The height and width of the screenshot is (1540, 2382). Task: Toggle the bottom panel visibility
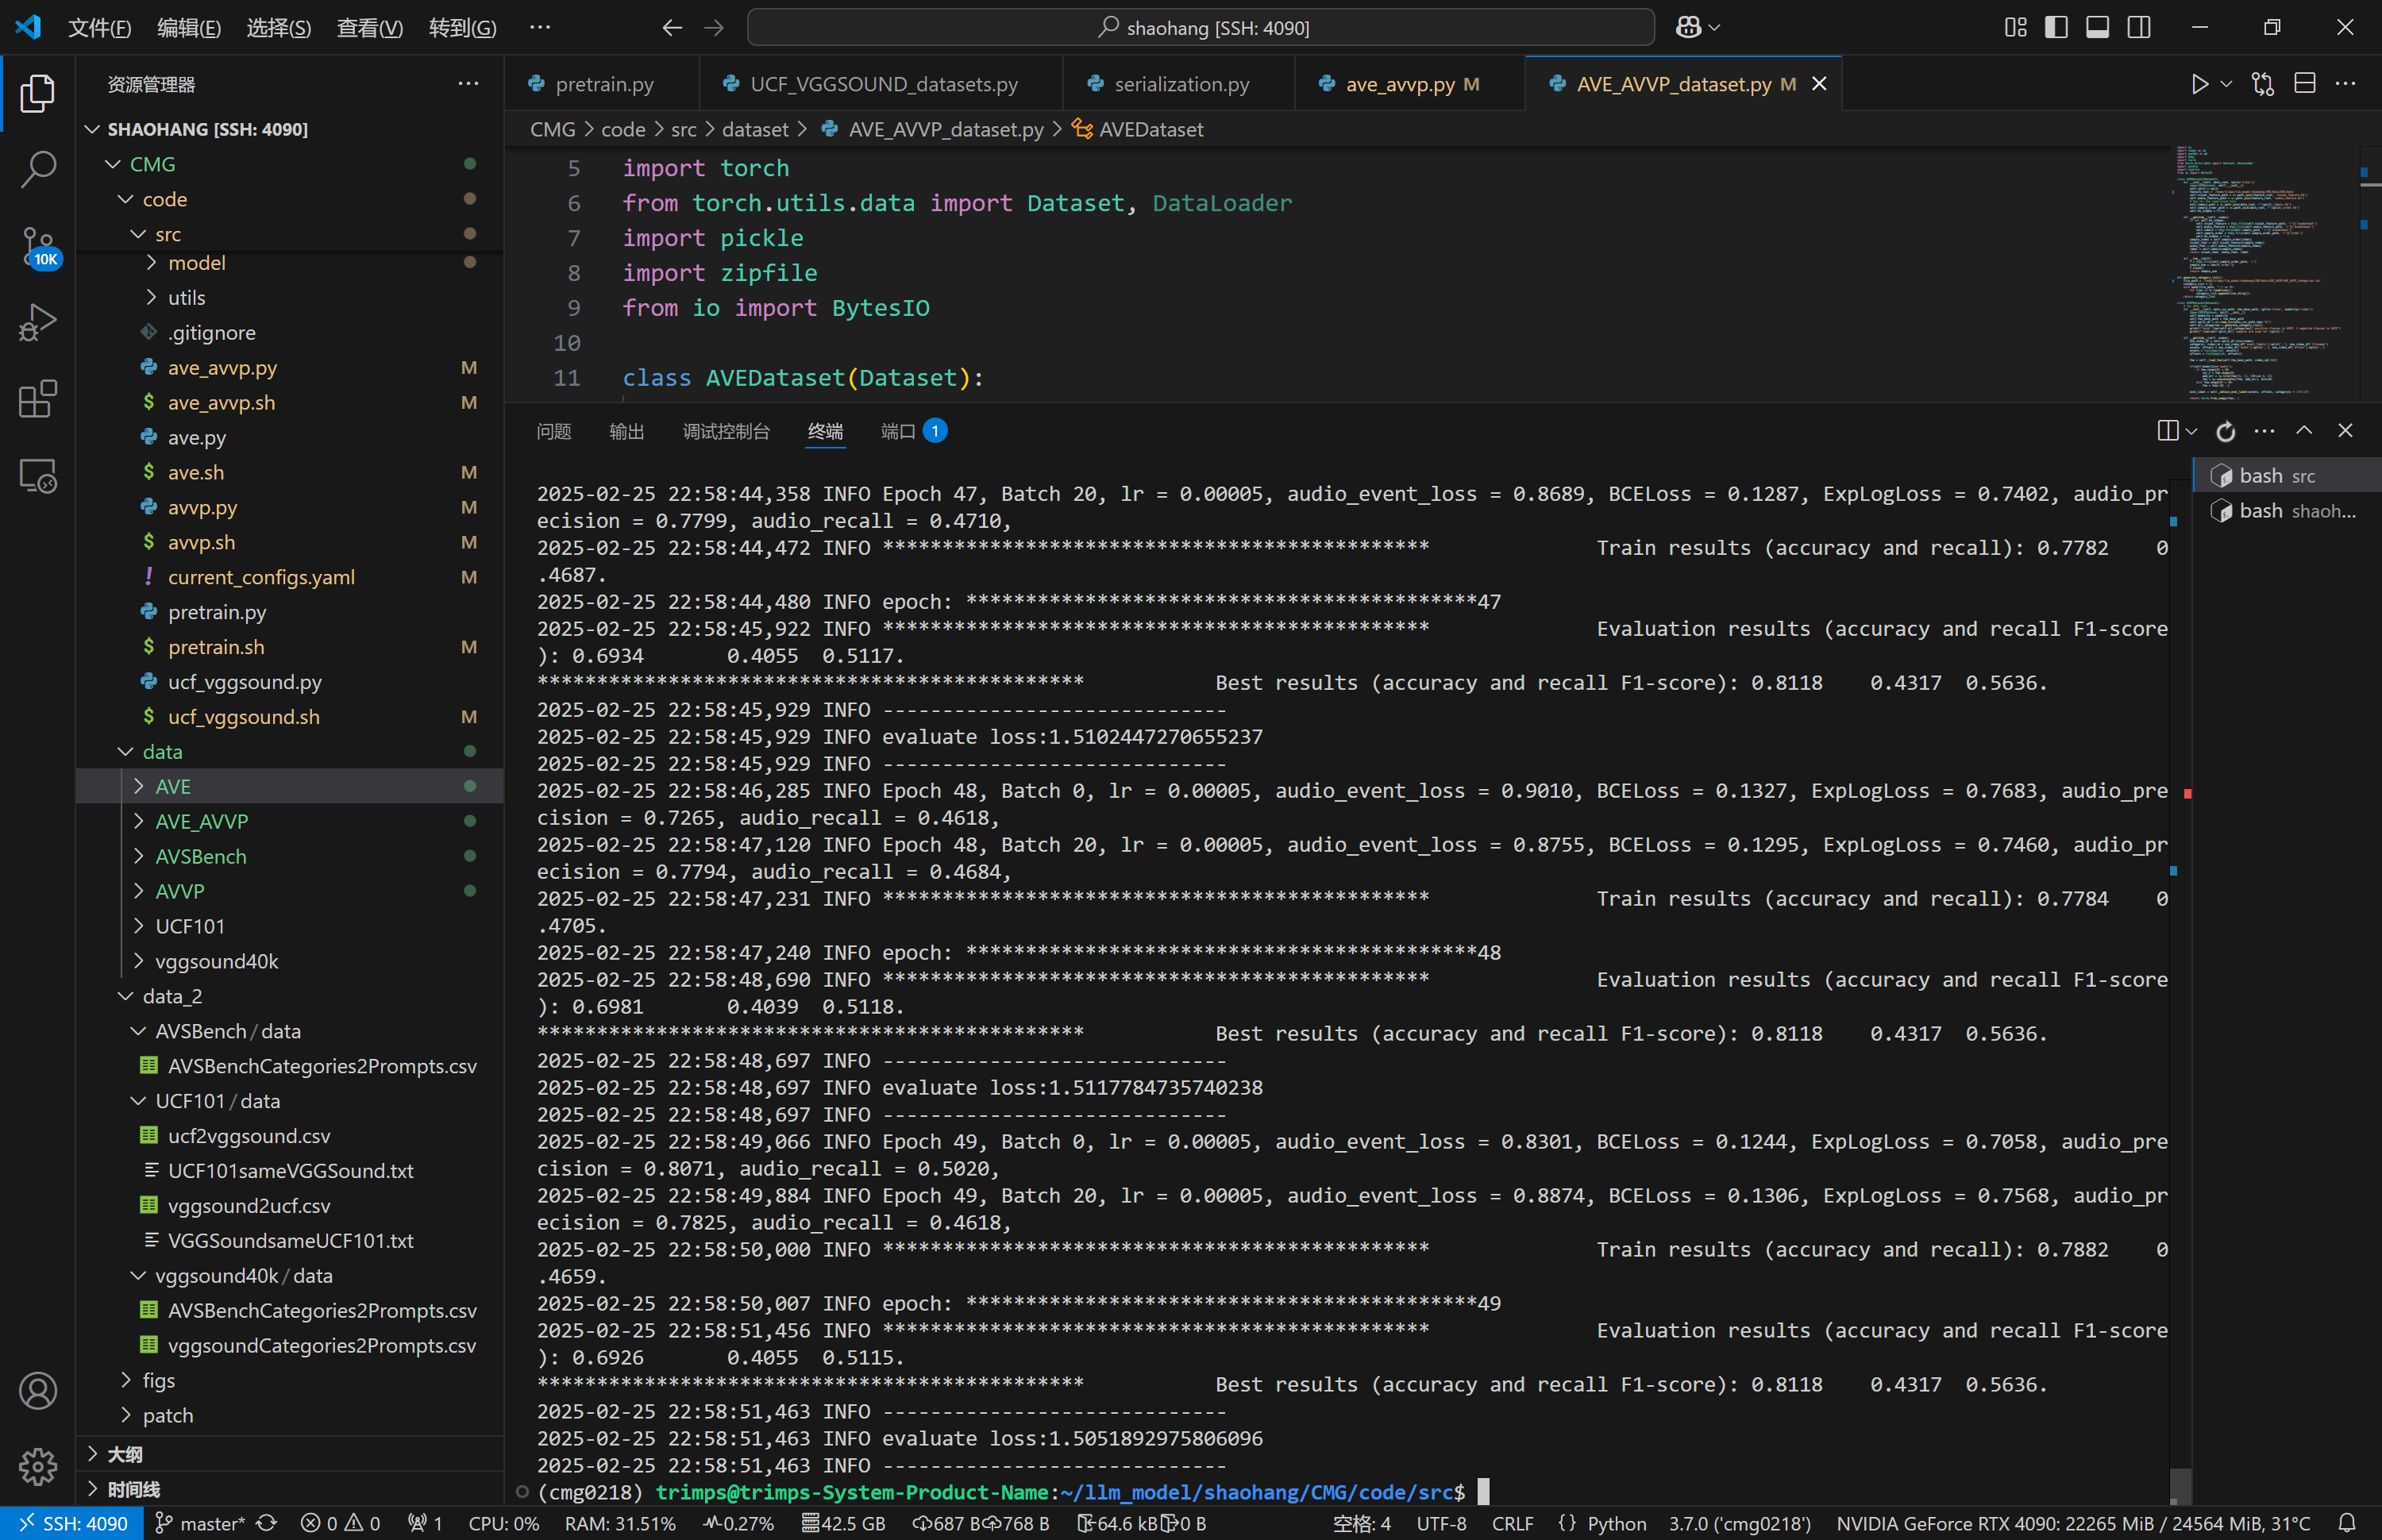[2097, 27]
